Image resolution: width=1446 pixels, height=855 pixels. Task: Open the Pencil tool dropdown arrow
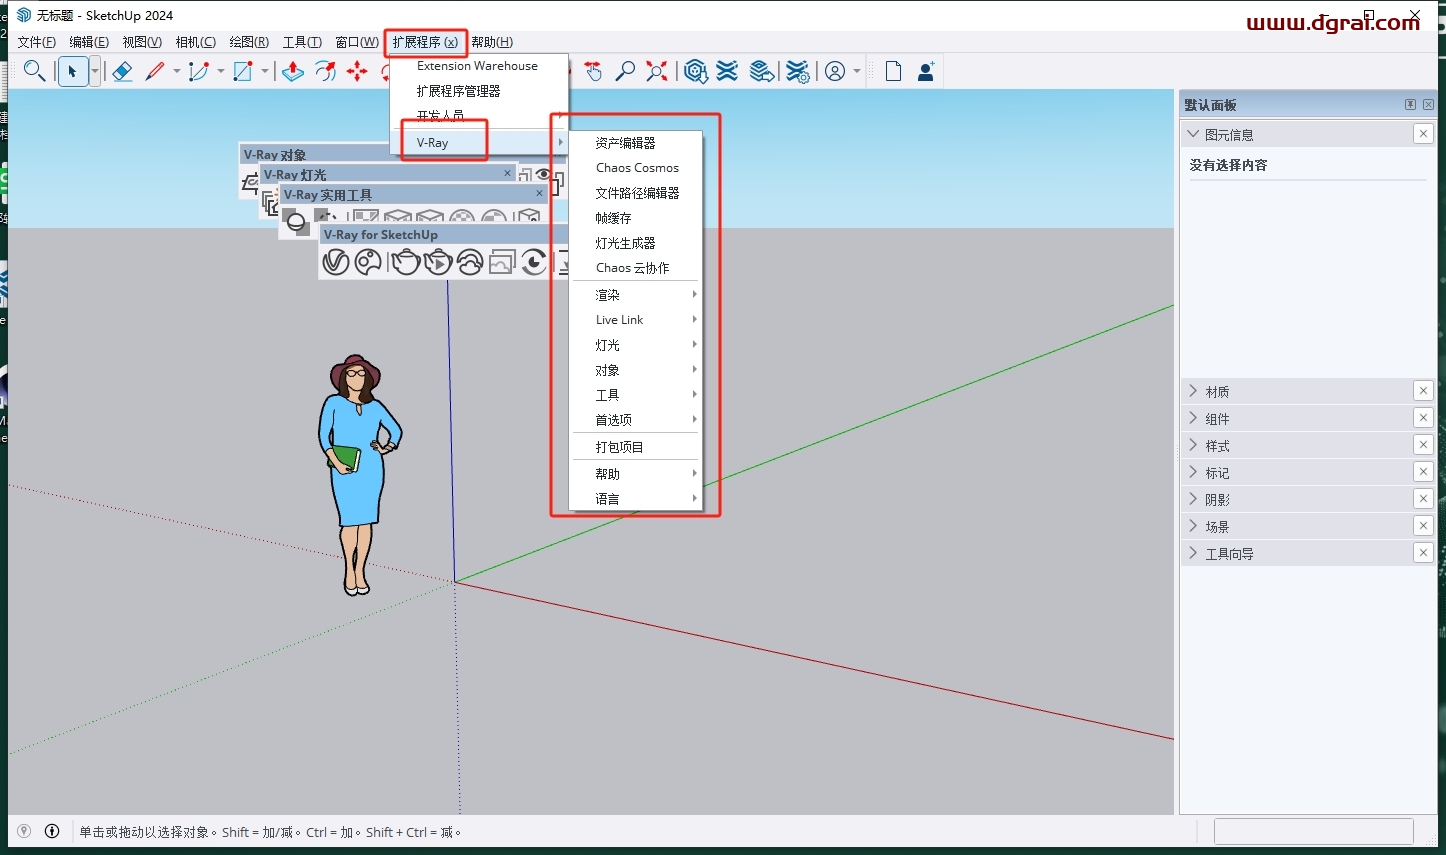click(177, 71)
